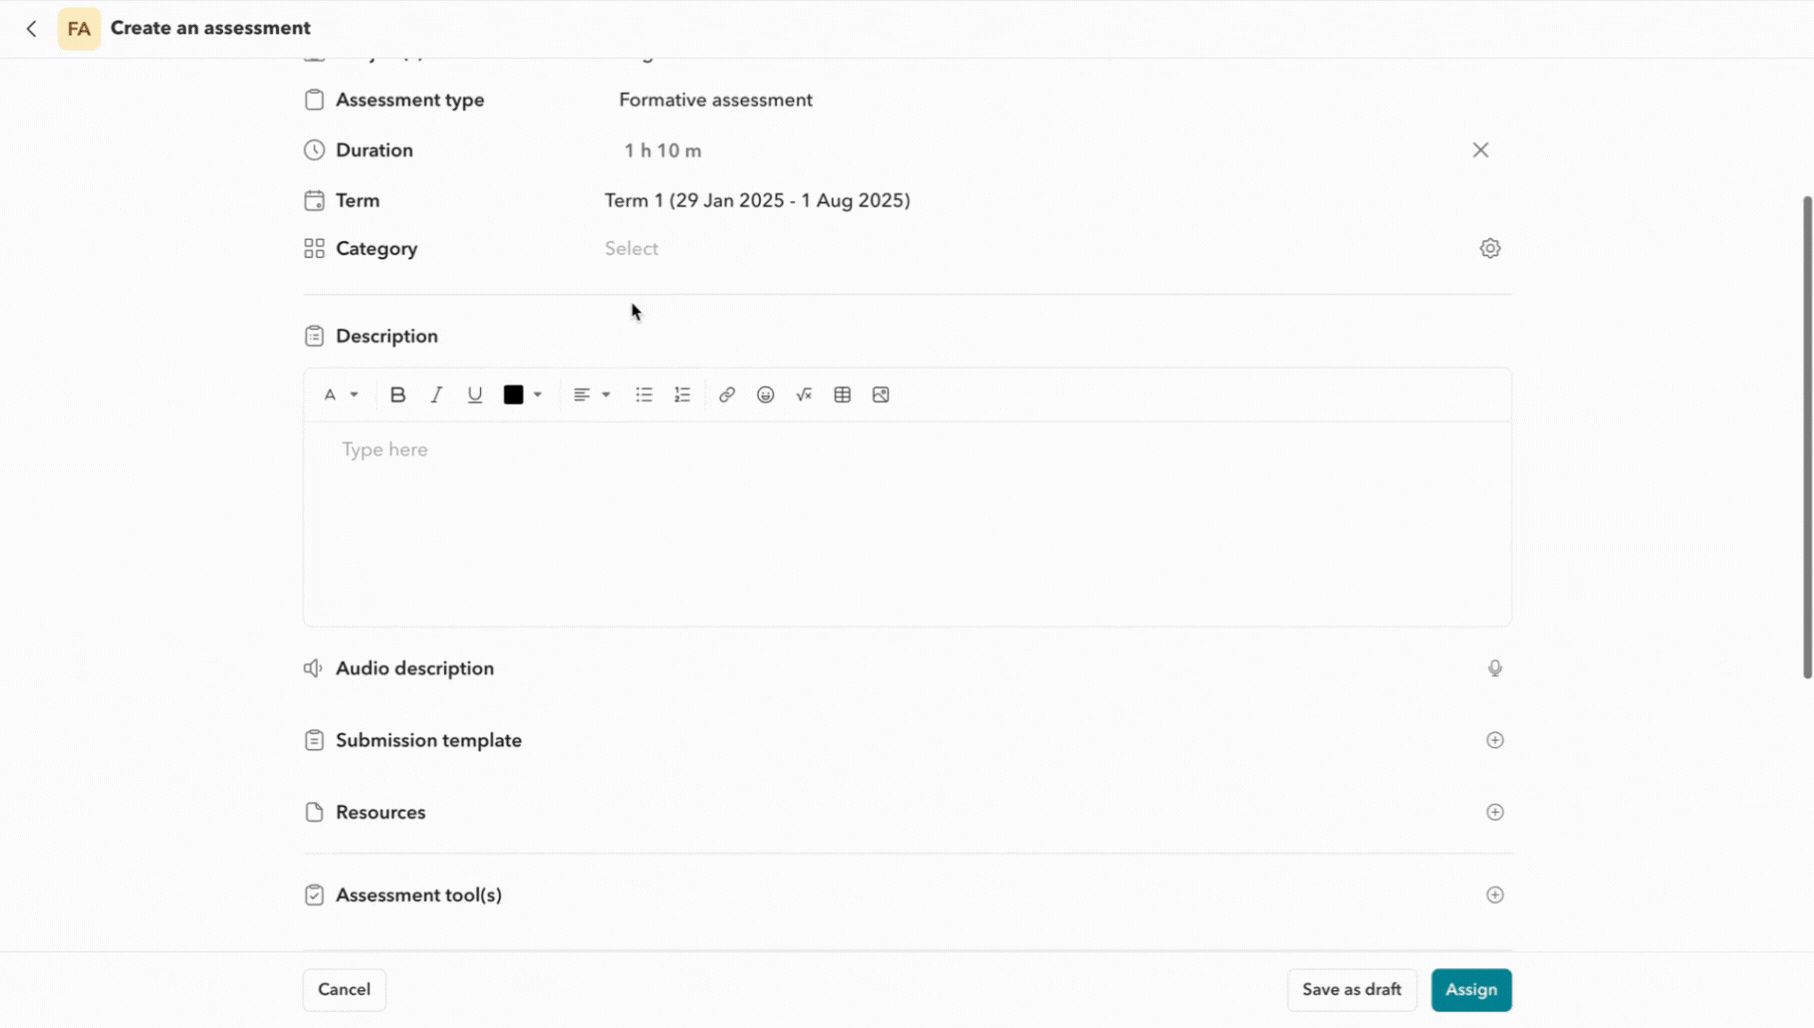The height and width of the screenshot is (1028, 1814).
Task: Open the text alignment dropdown
Action: [x=591, y=394]
